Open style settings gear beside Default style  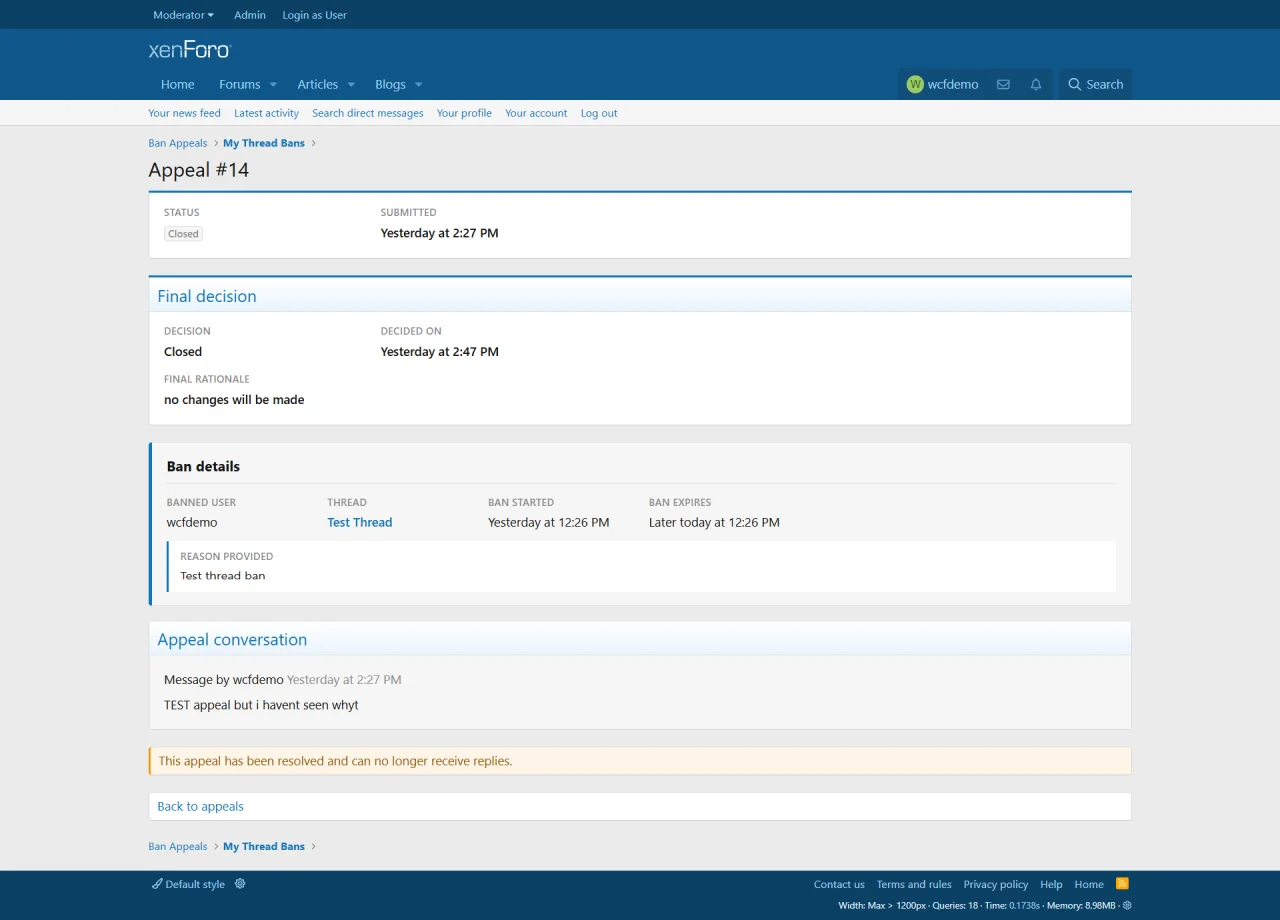pos(240,884)
